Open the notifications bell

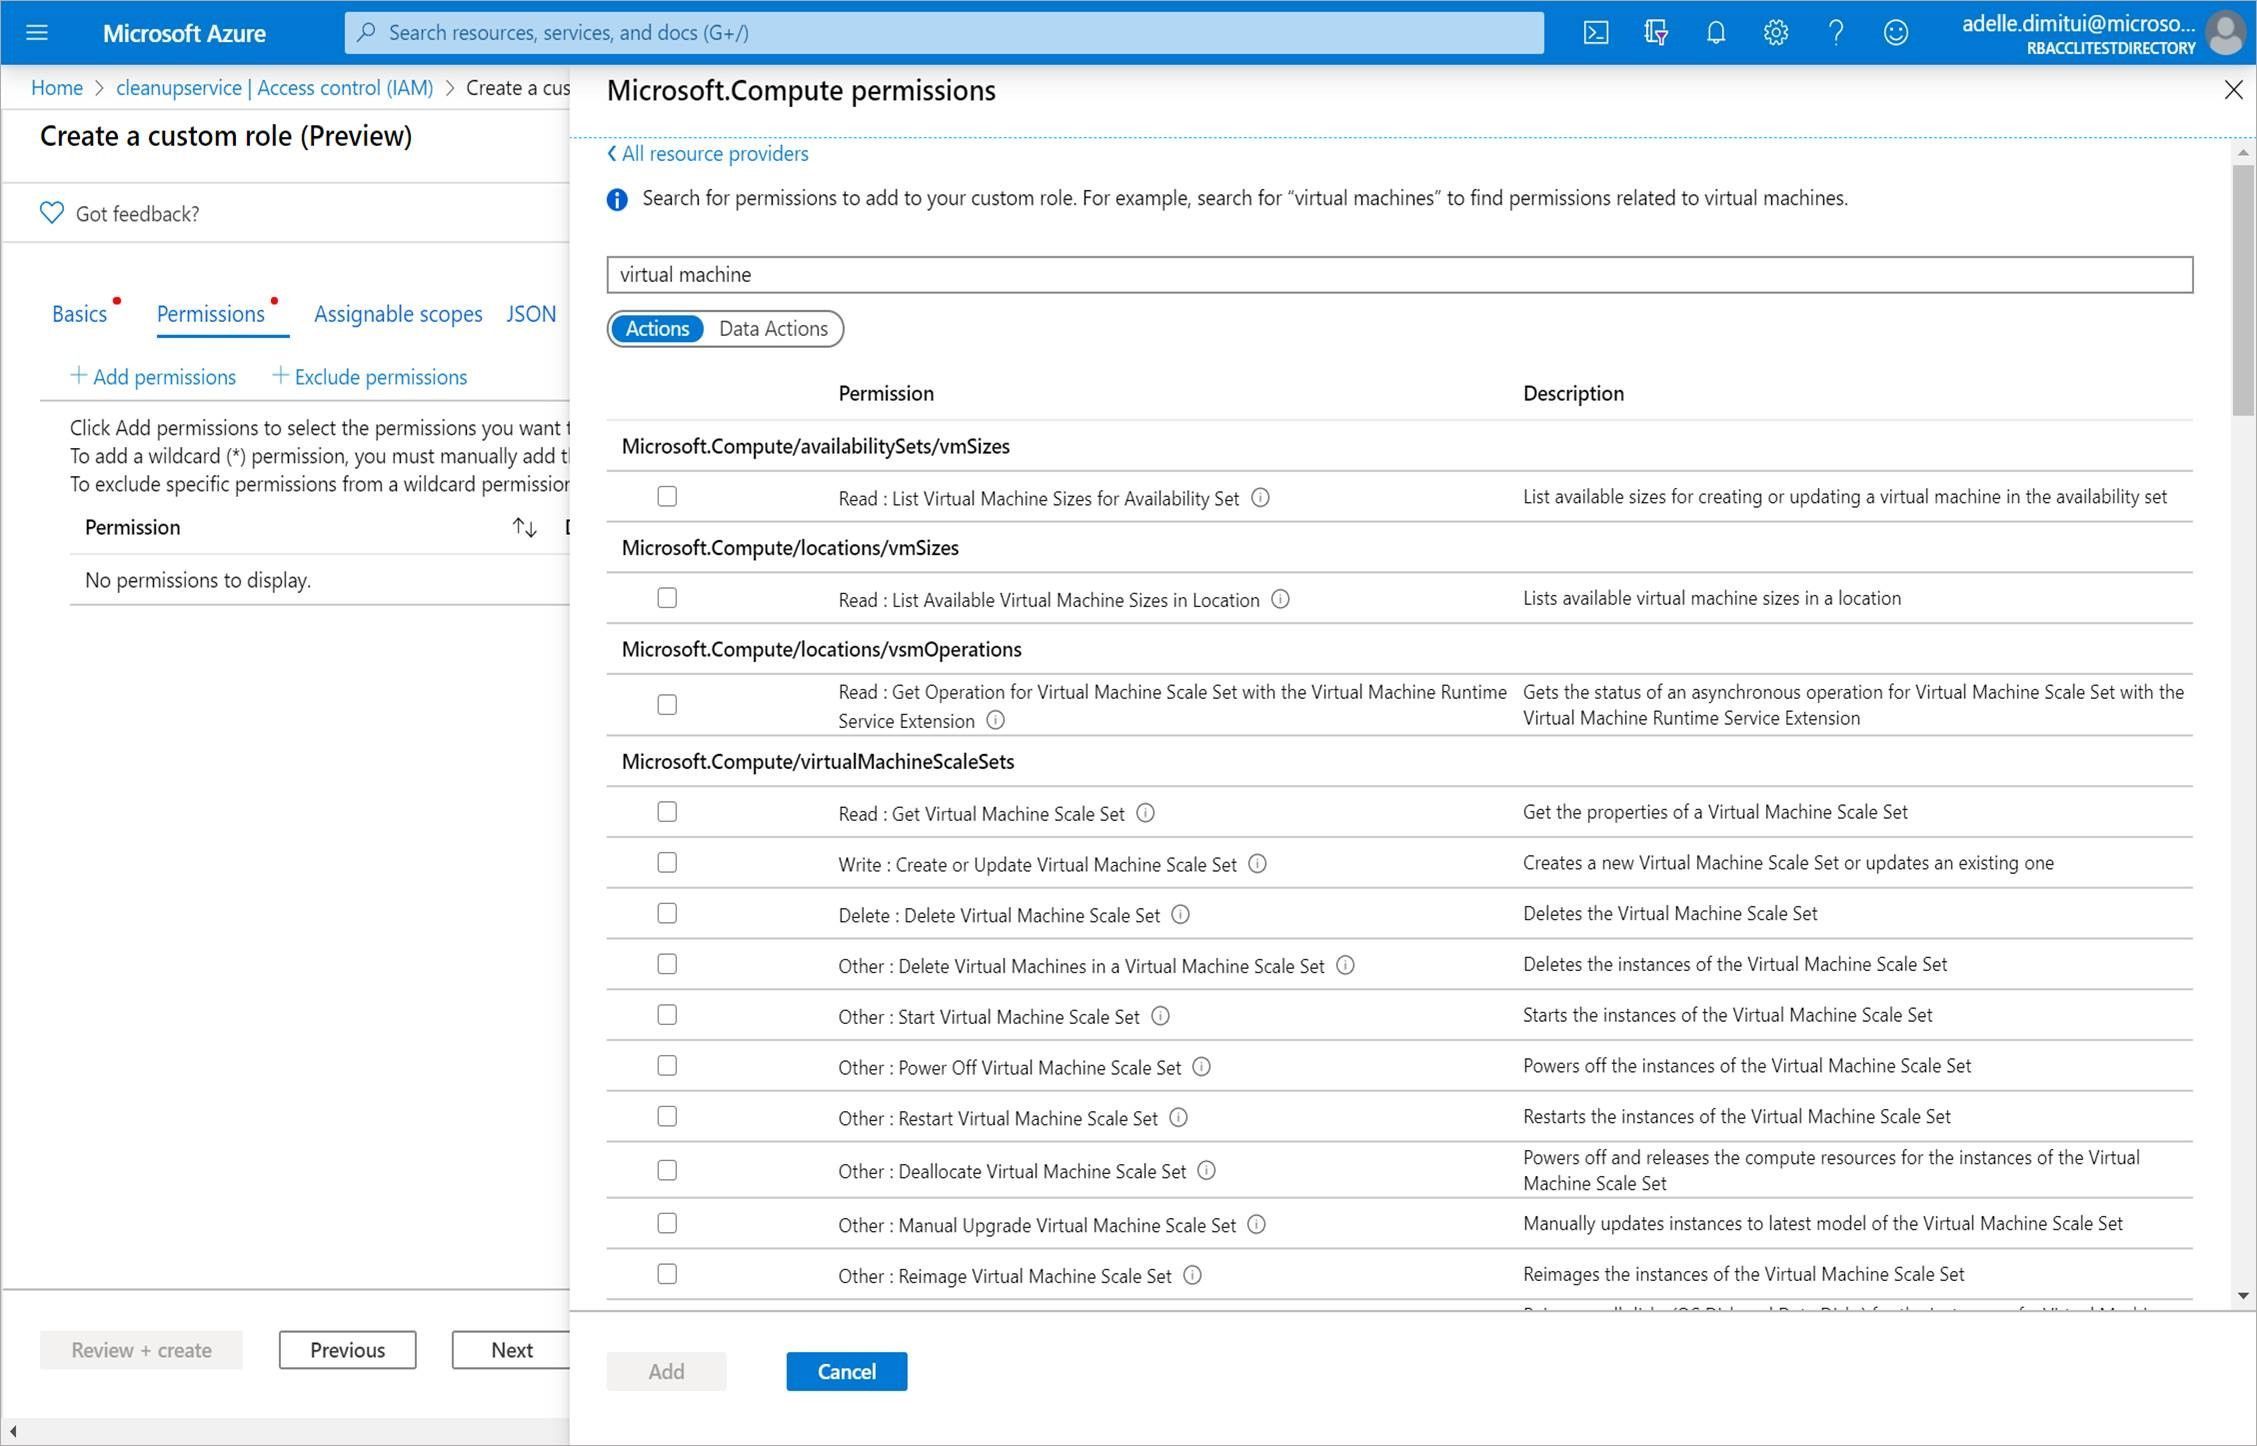click(1716, 31)
